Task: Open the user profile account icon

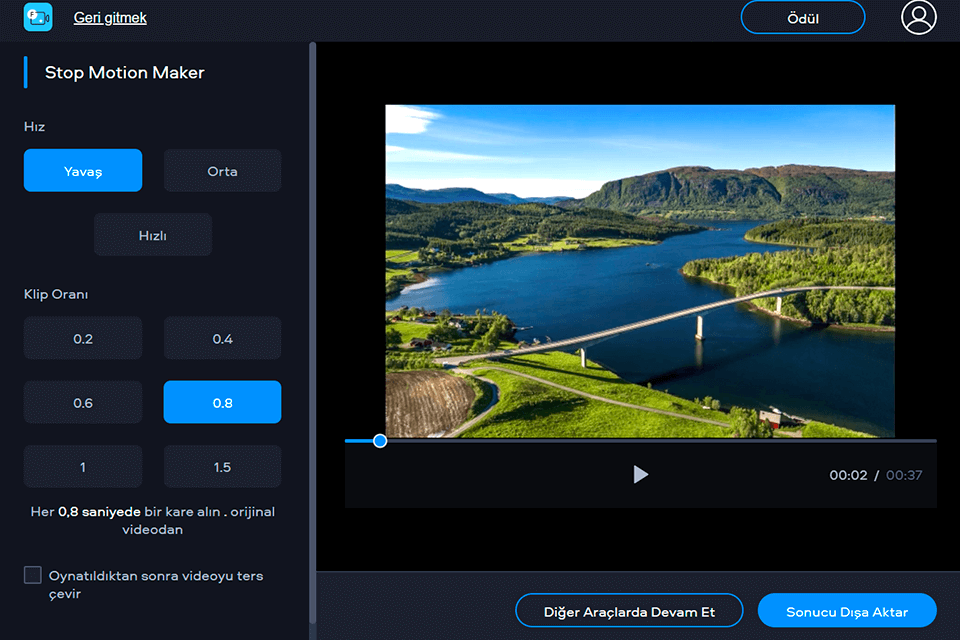Action: pos(918,17)
